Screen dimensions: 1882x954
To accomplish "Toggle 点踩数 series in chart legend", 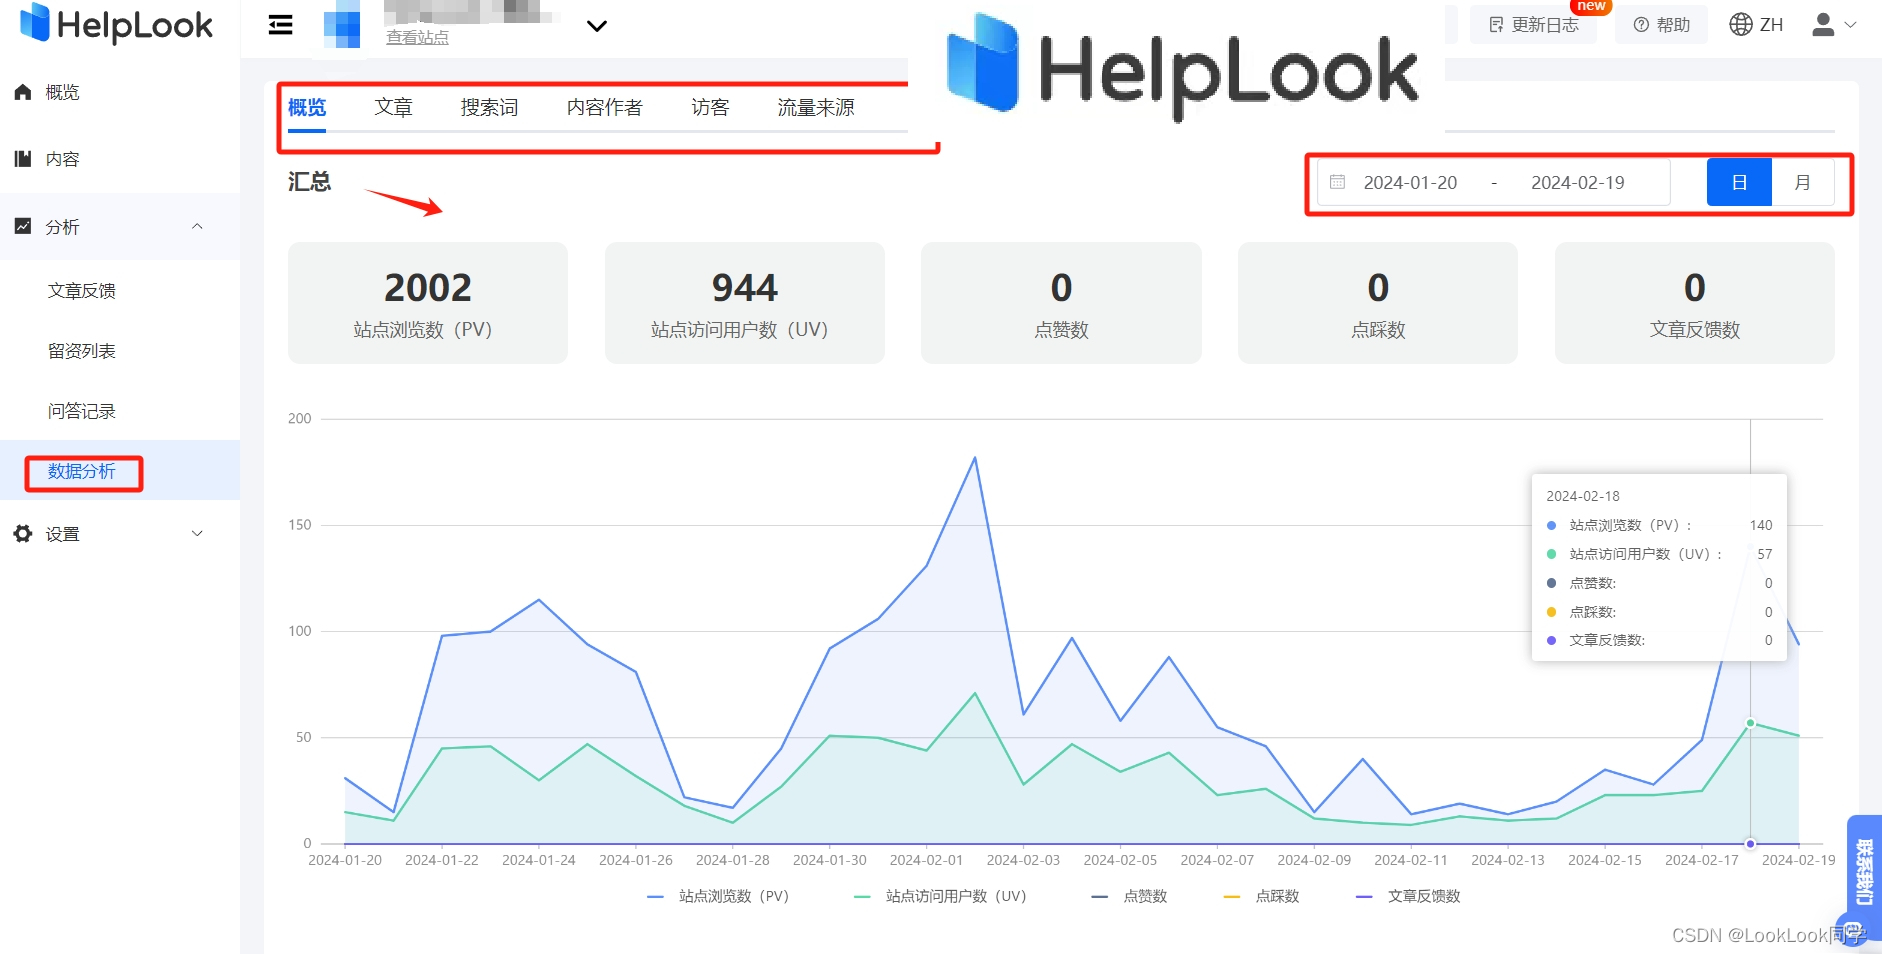I will pos(1261,896).
